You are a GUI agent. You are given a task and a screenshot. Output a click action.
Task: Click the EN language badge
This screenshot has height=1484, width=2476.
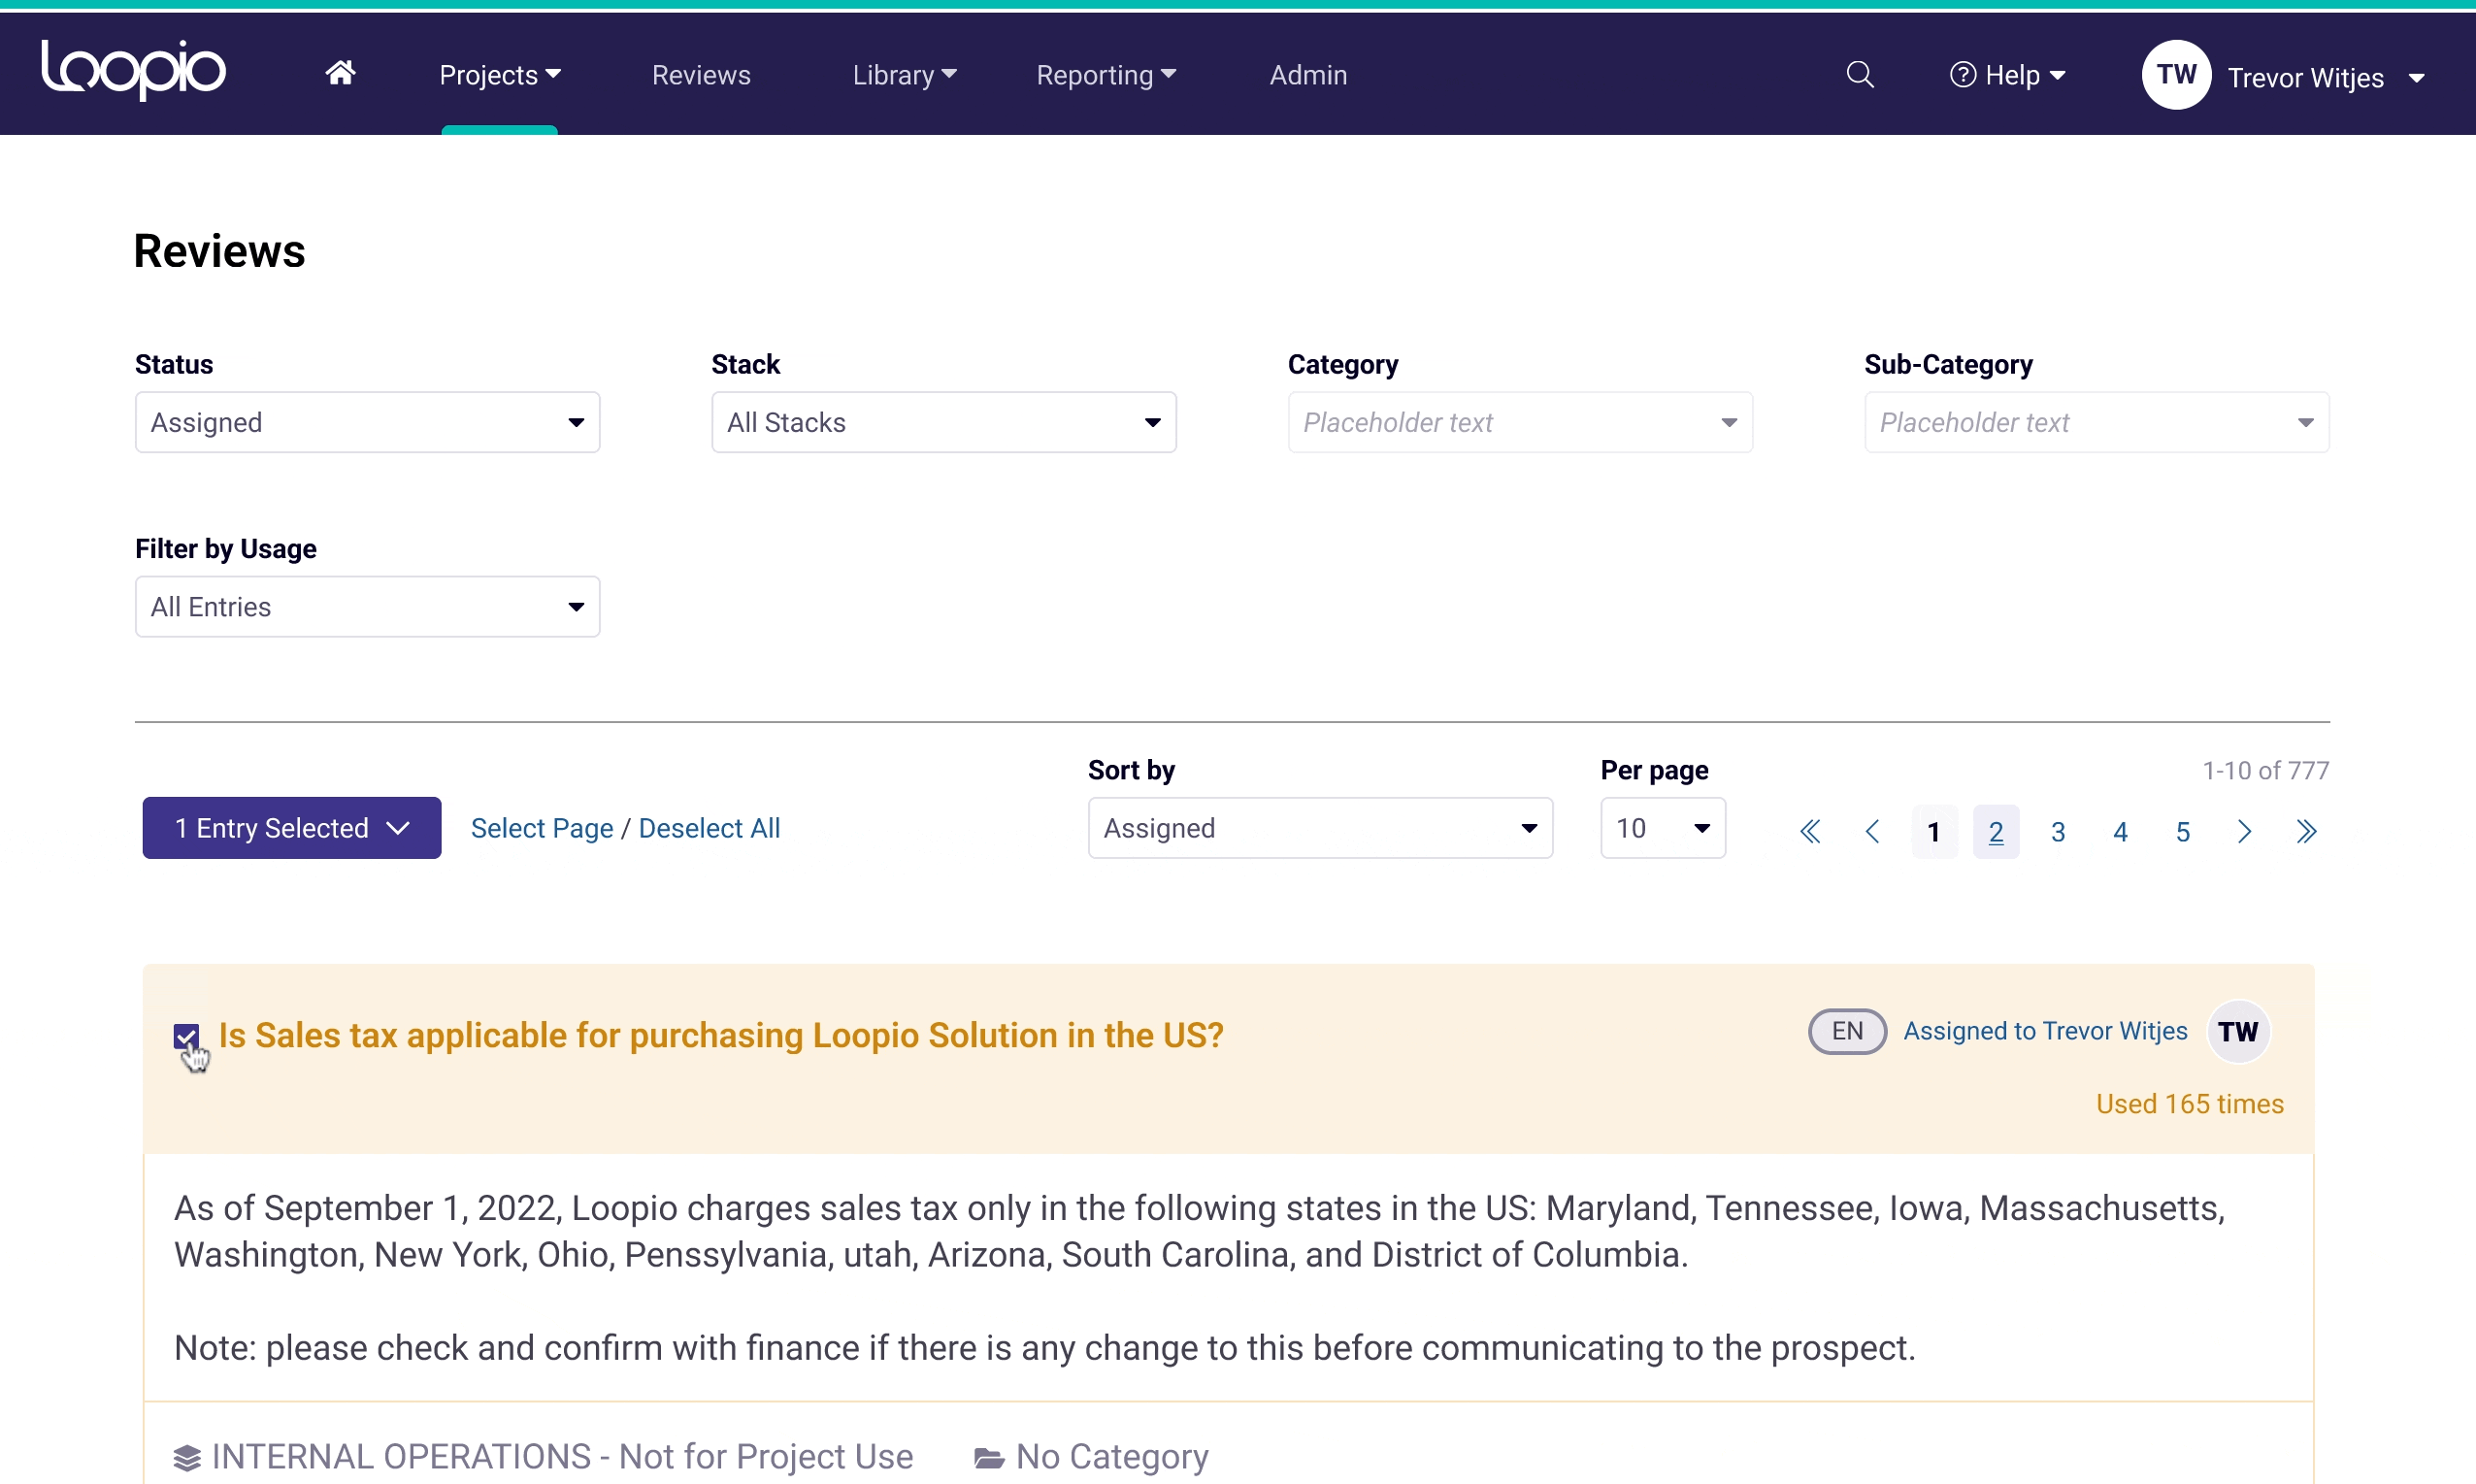click(x=1846, y=1031)
